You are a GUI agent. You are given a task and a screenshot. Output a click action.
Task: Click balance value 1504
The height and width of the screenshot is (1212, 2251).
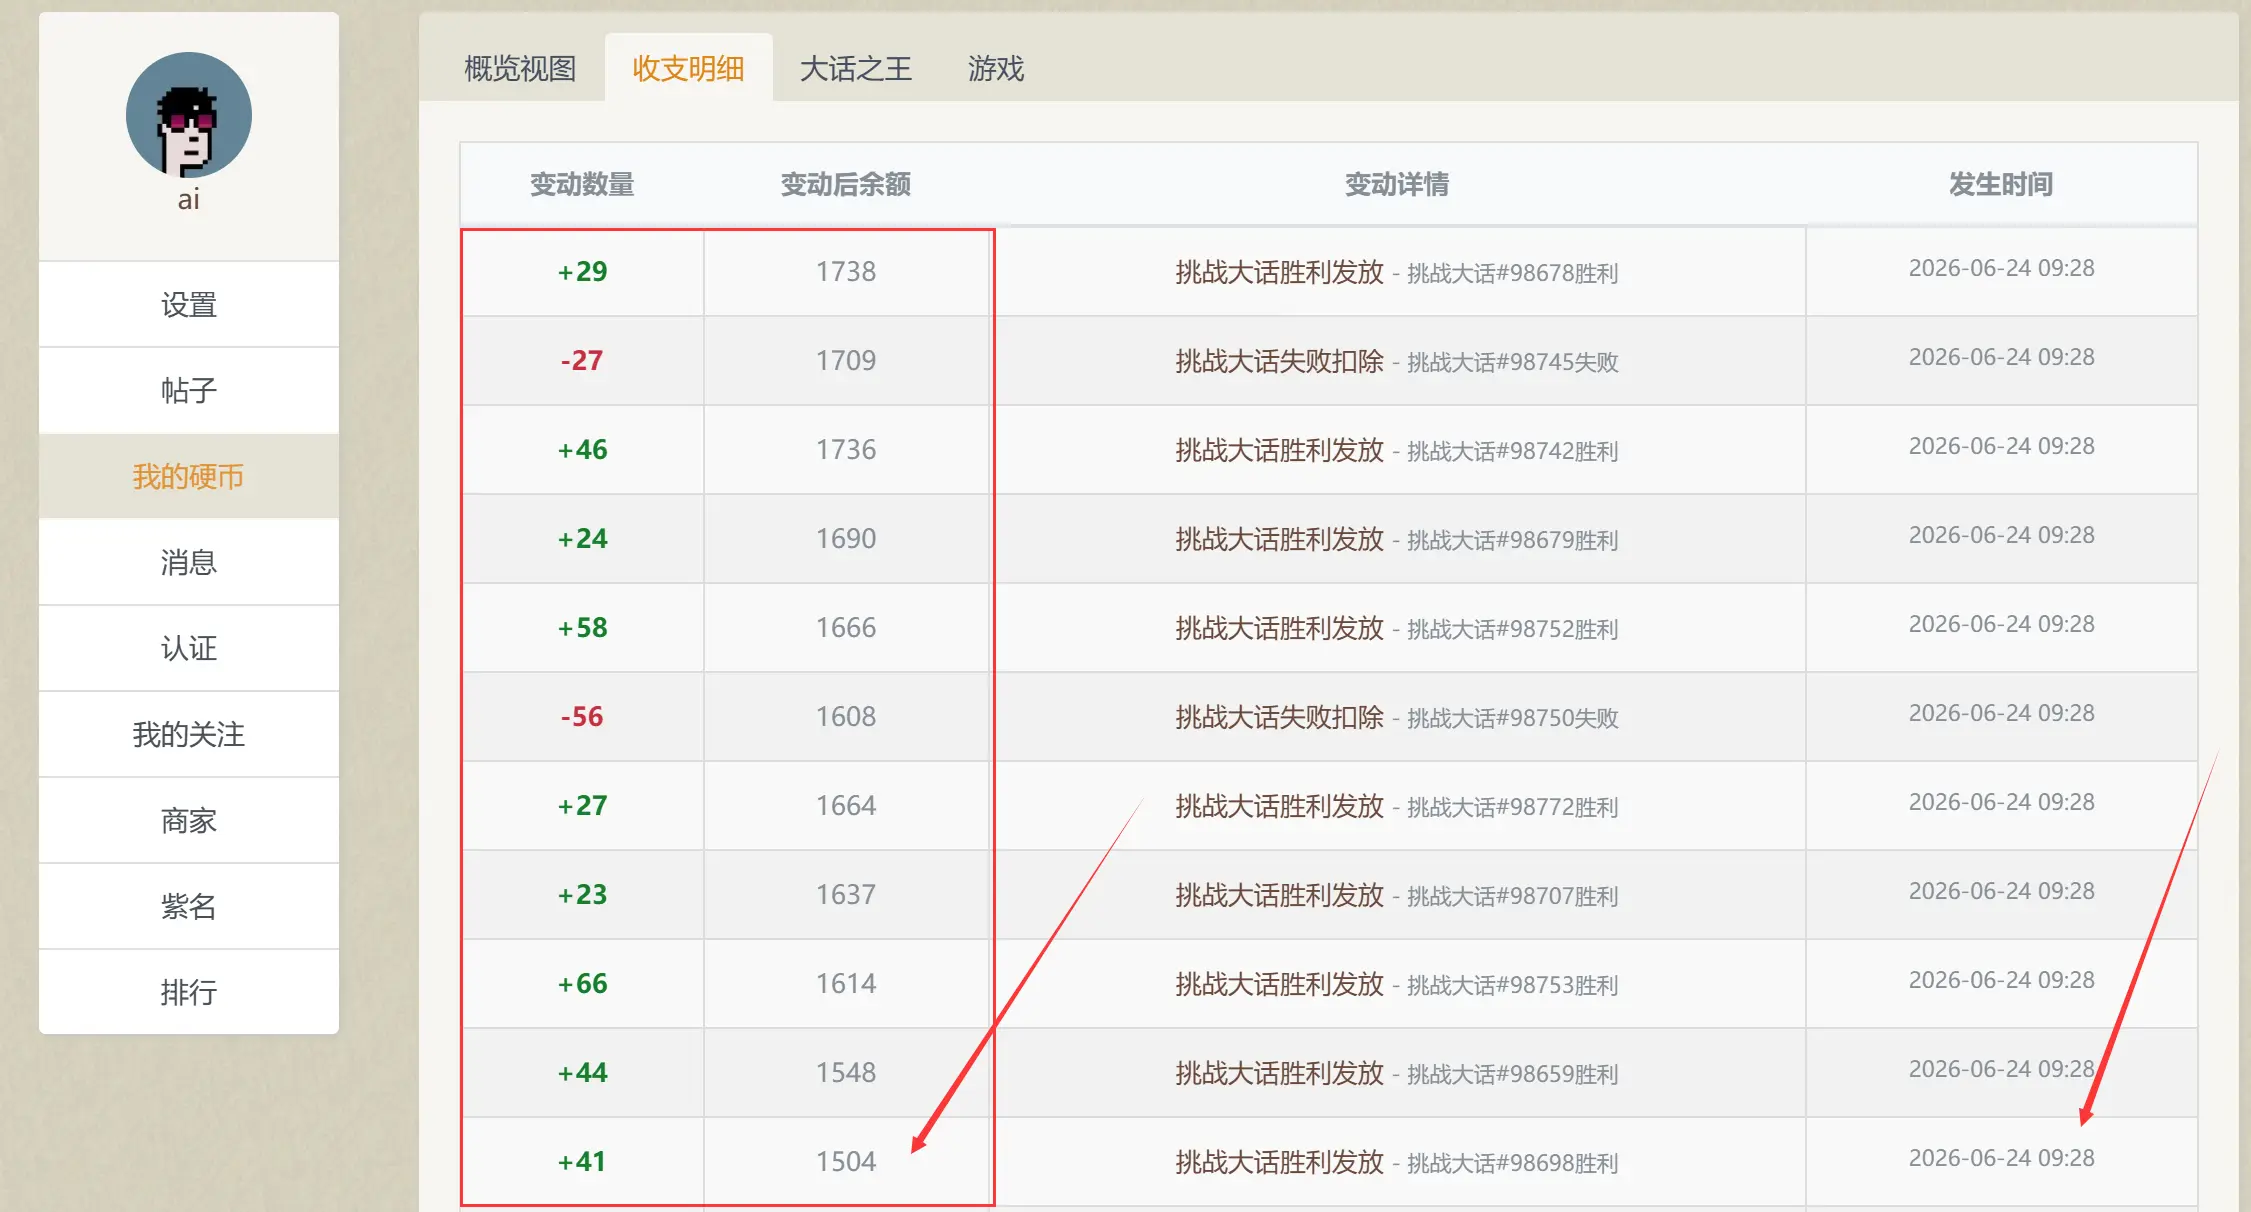click(846, 1161)
